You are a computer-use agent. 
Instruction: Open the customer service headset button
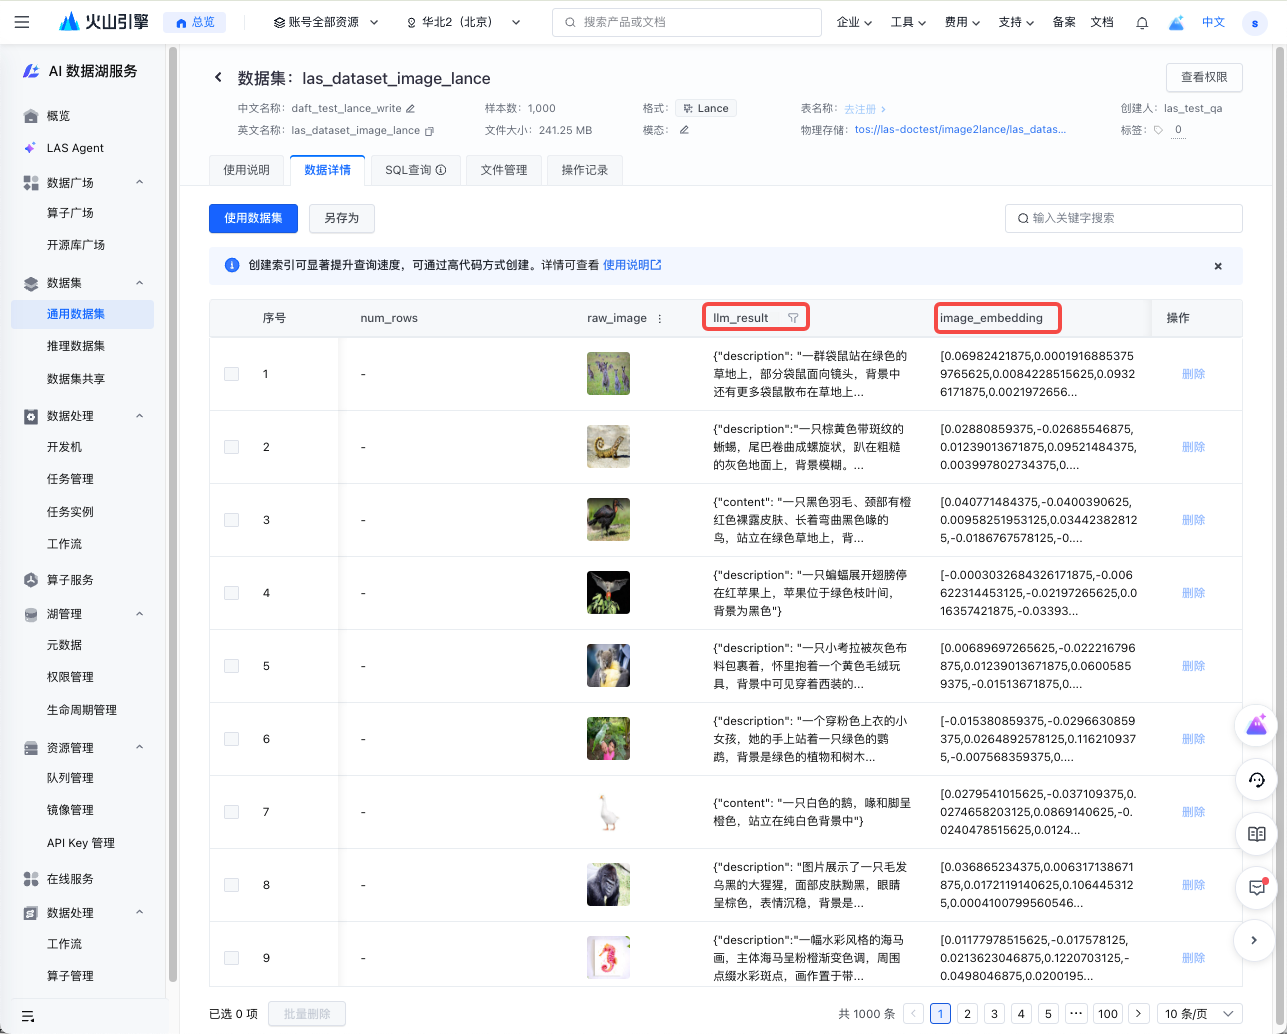(x=1257, y=780)
